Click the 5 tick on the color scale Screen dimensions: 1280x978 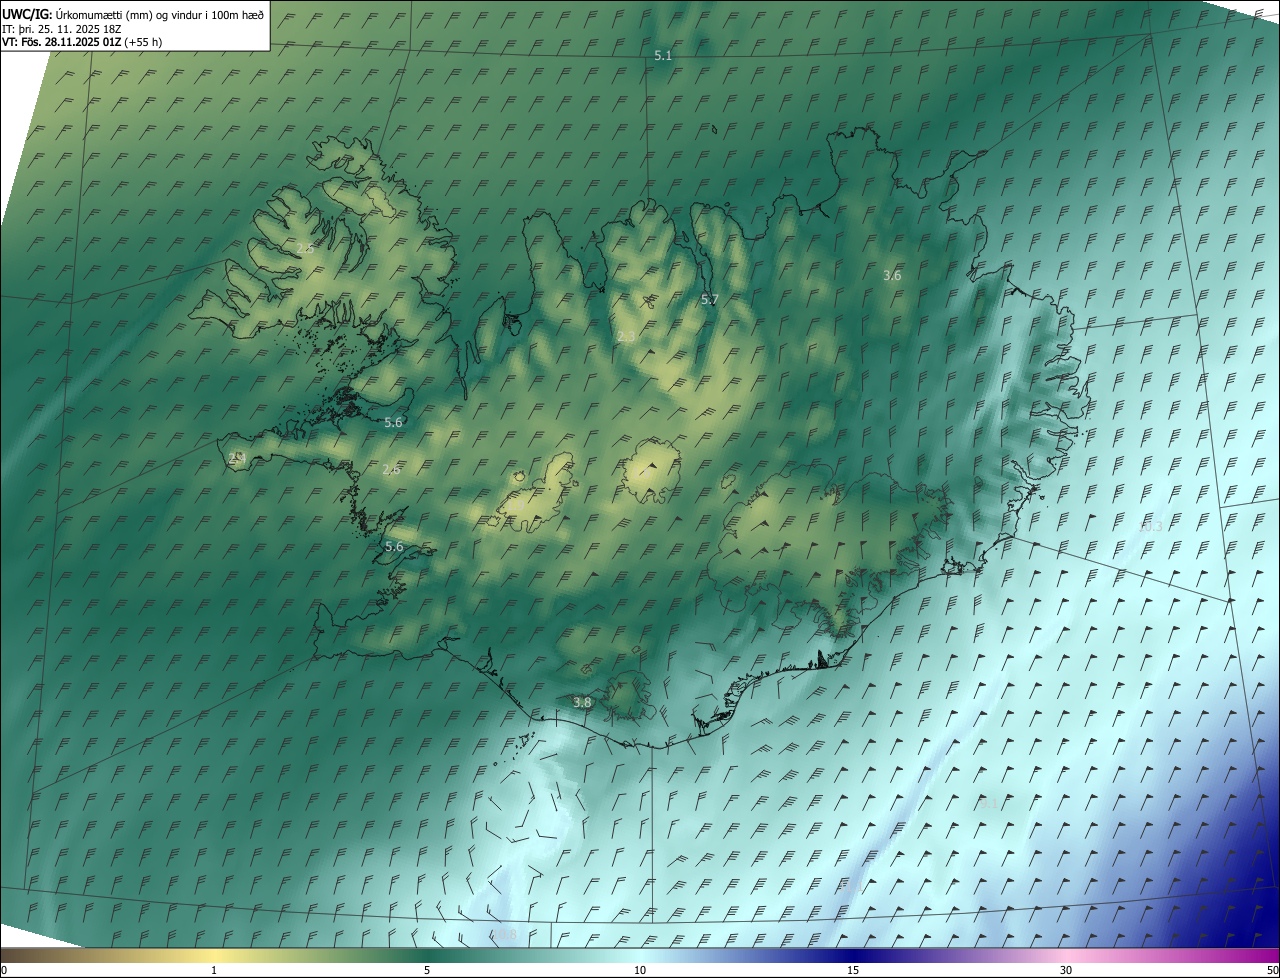pos(427,970)
